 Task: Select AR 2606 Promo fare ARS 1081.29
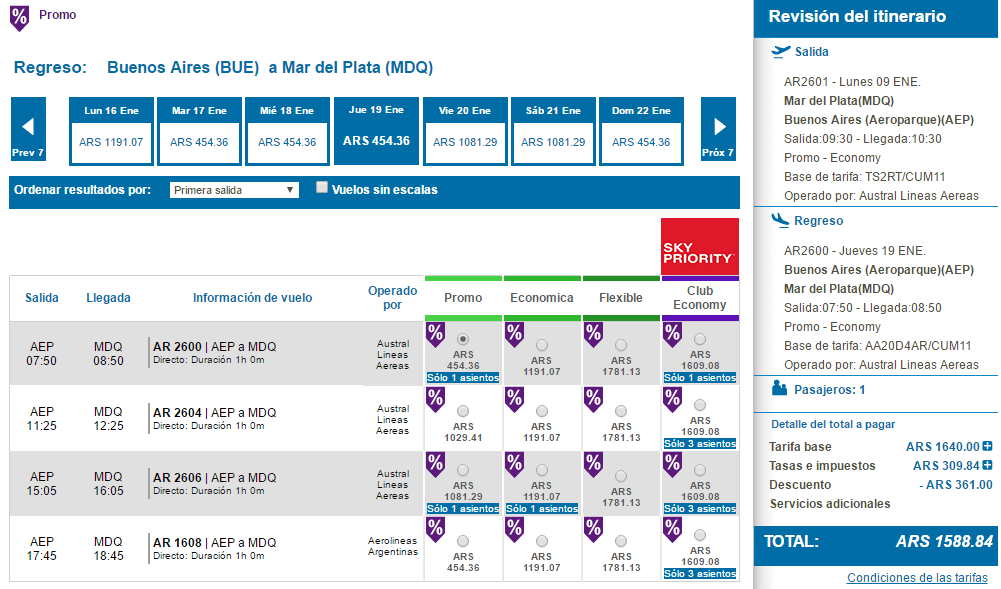pyautogui.click(x=463, y=470)
